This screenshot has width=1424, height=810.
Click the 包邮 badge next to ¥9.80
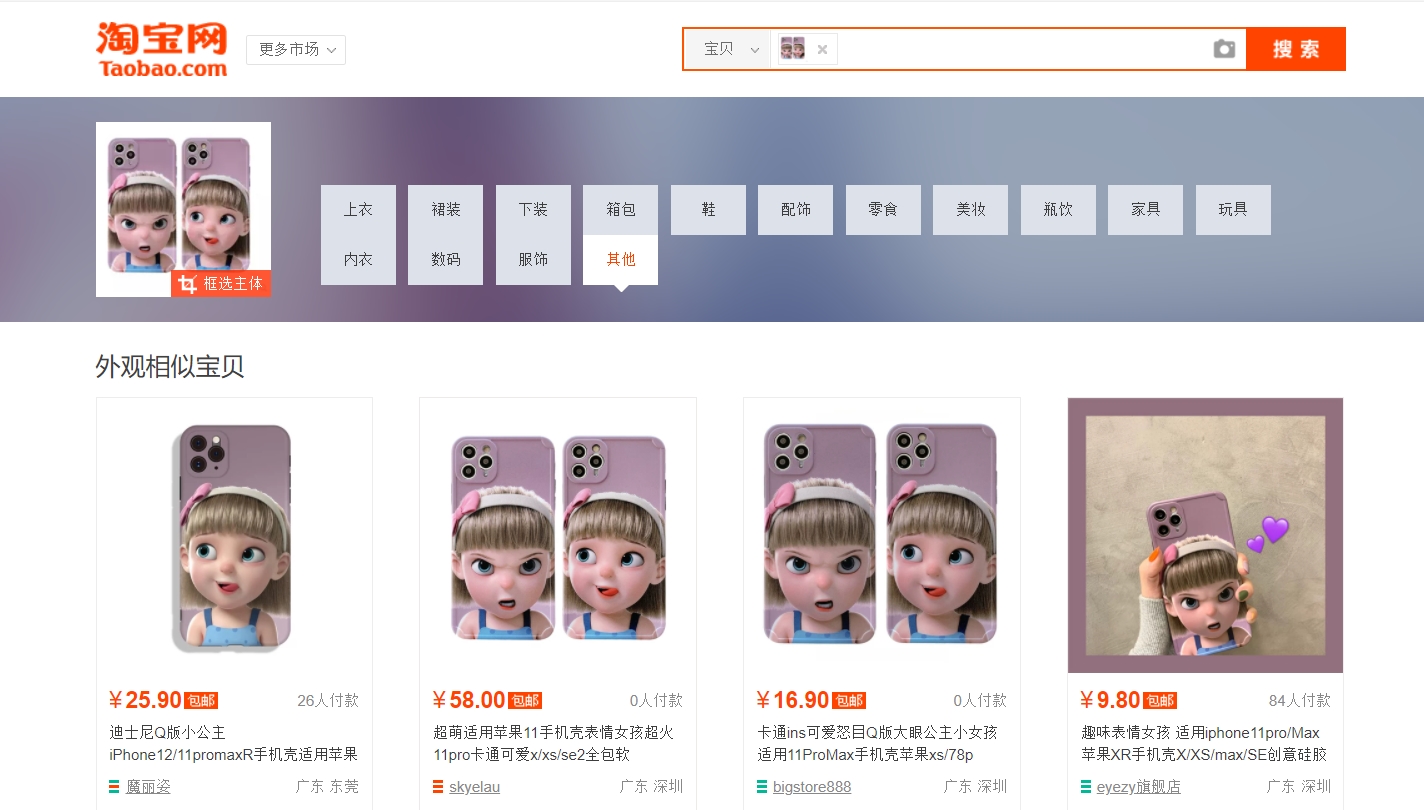(1160, 701)
